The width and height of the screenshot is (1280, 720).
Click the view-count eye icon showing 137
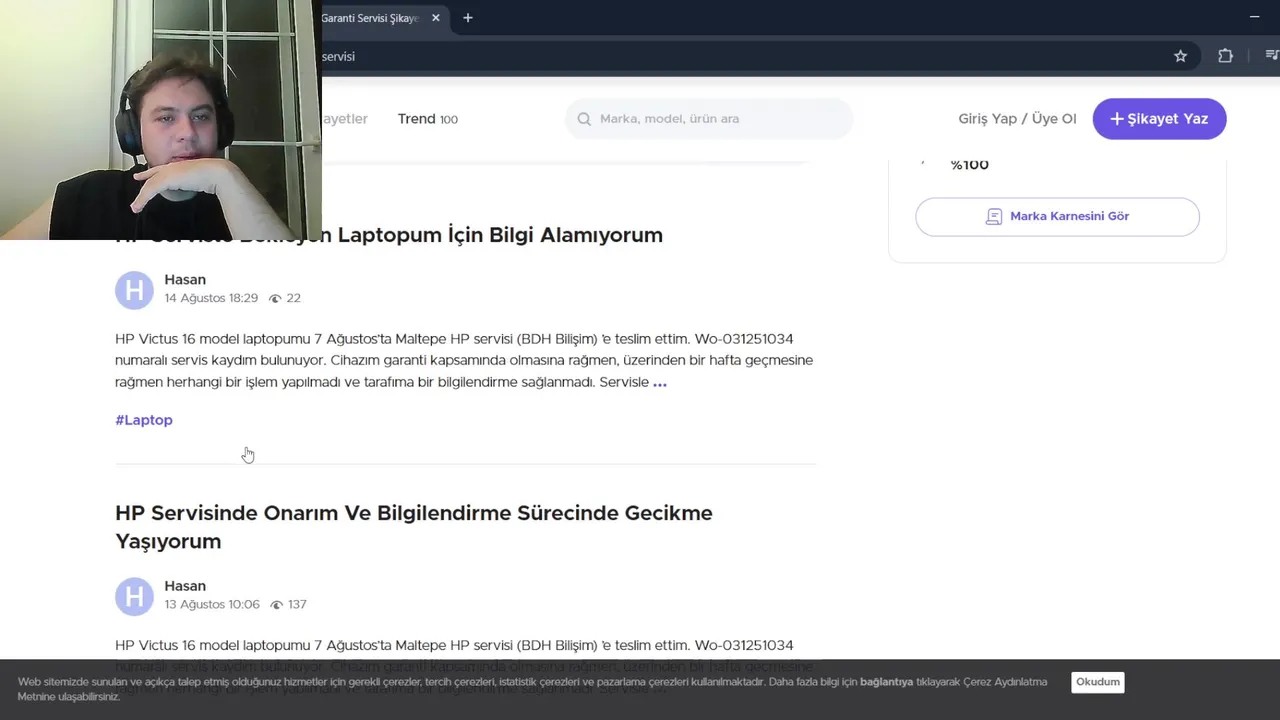tap(275, 604)
